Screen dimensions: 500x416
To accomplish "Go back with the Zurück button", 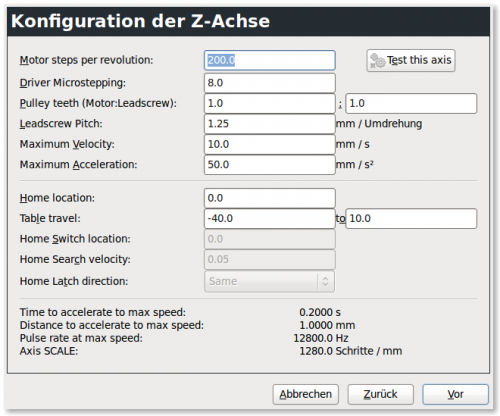I will (380, 394).
